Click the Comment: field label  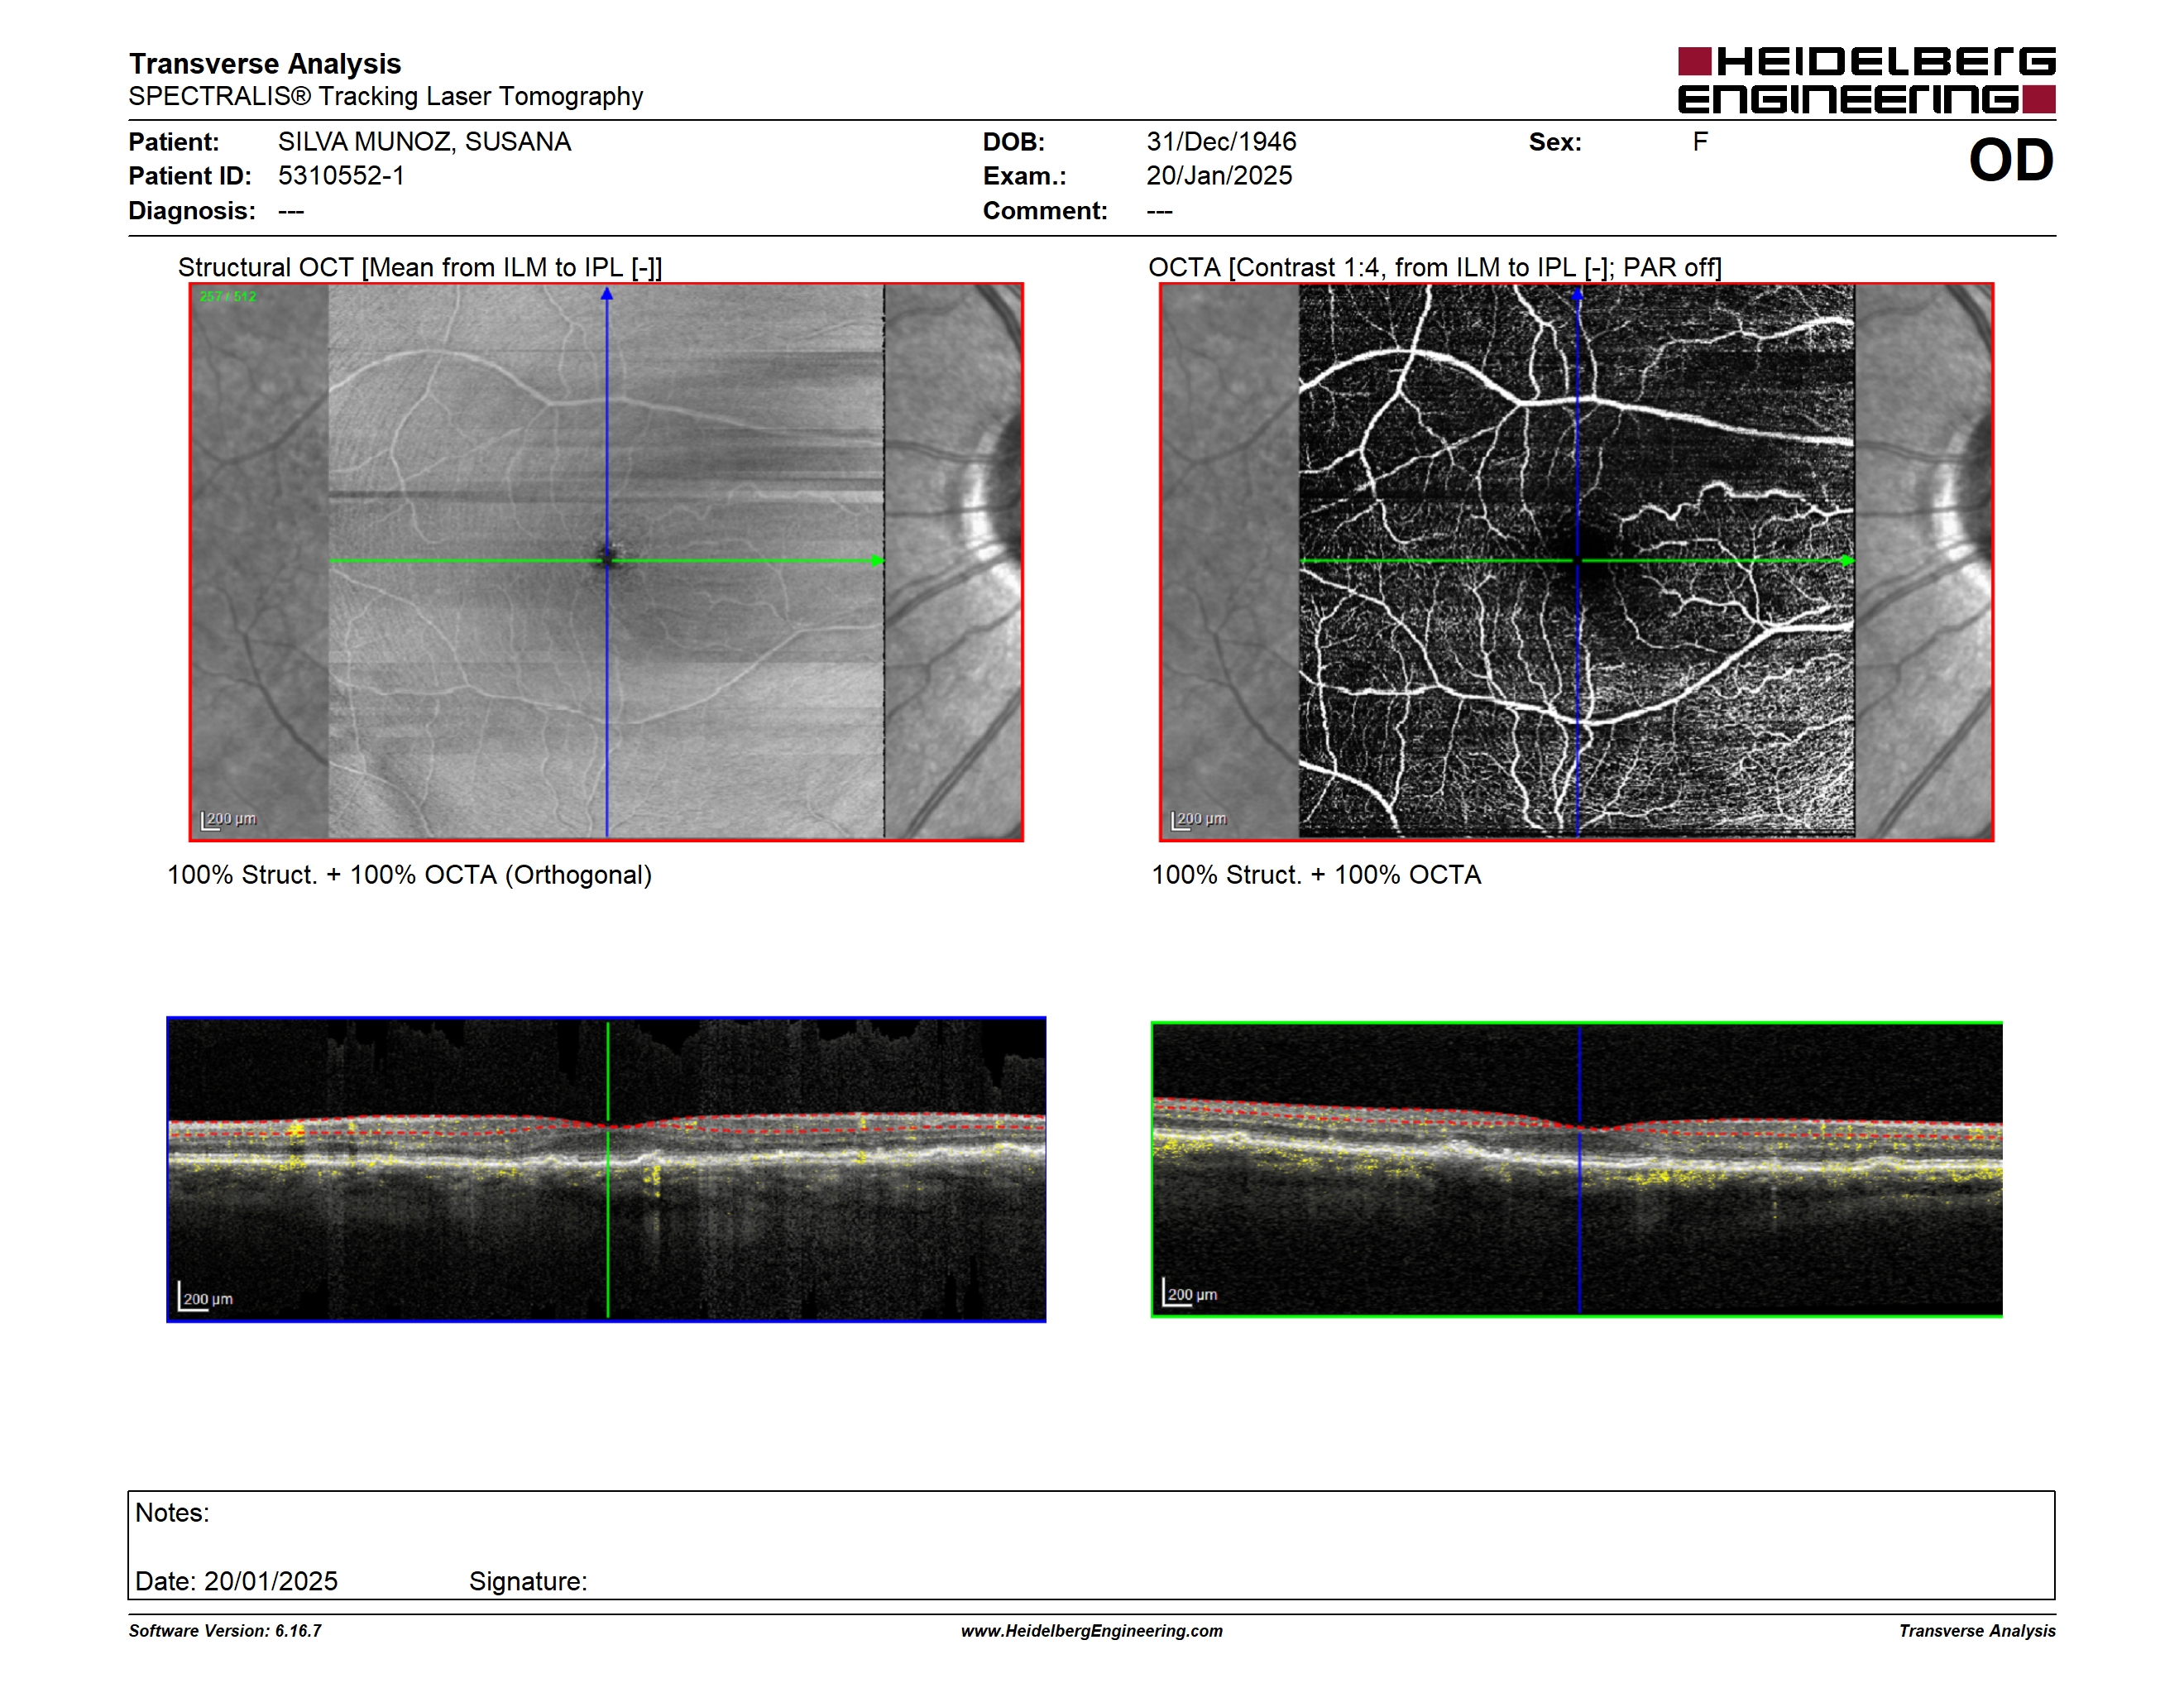point(1045,211)
